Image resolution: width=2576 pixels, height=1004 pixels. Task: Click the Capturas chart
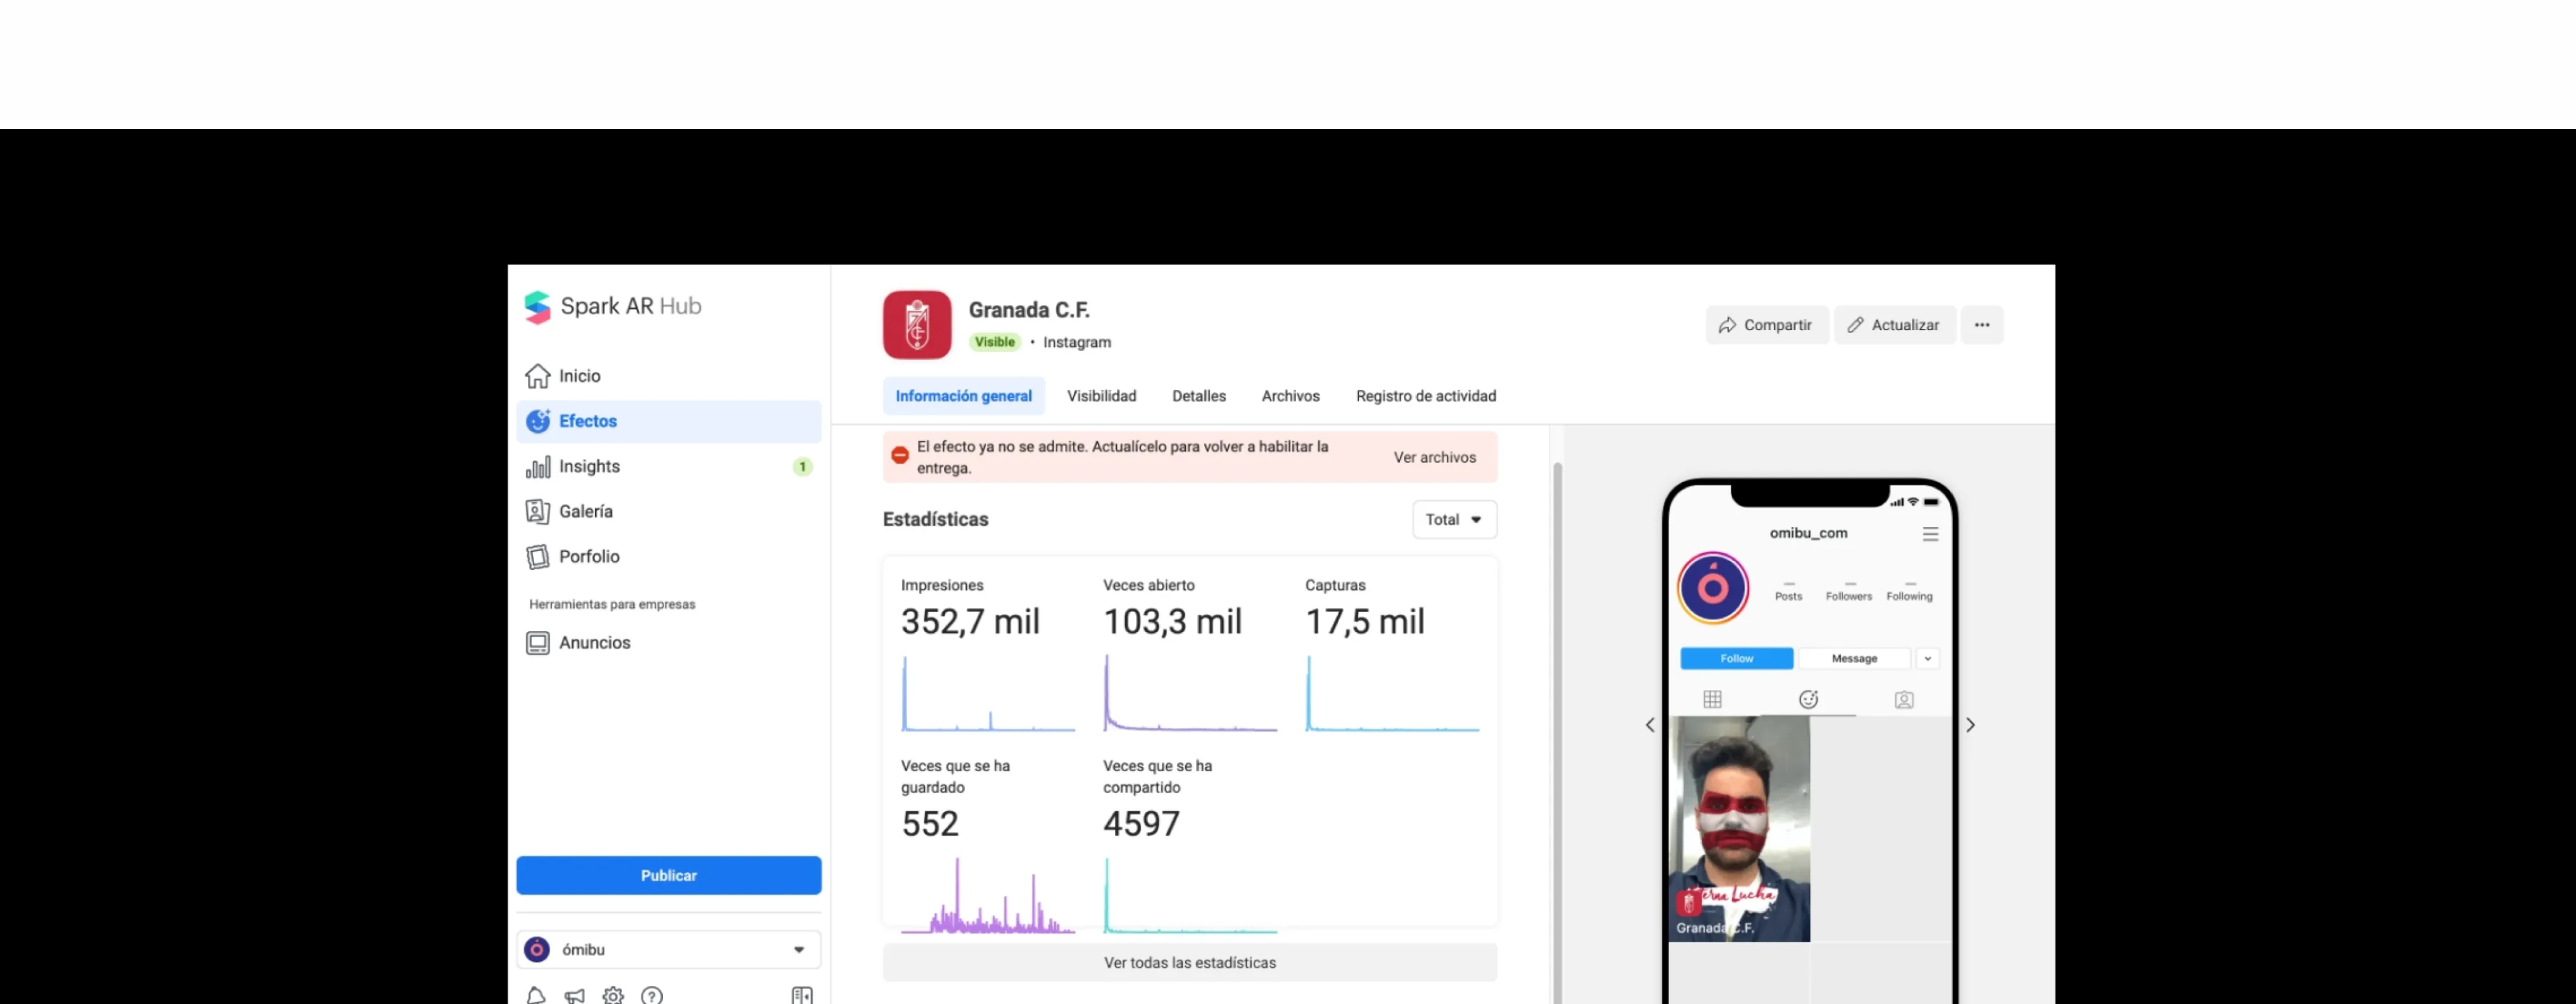tap(1392, 694)
